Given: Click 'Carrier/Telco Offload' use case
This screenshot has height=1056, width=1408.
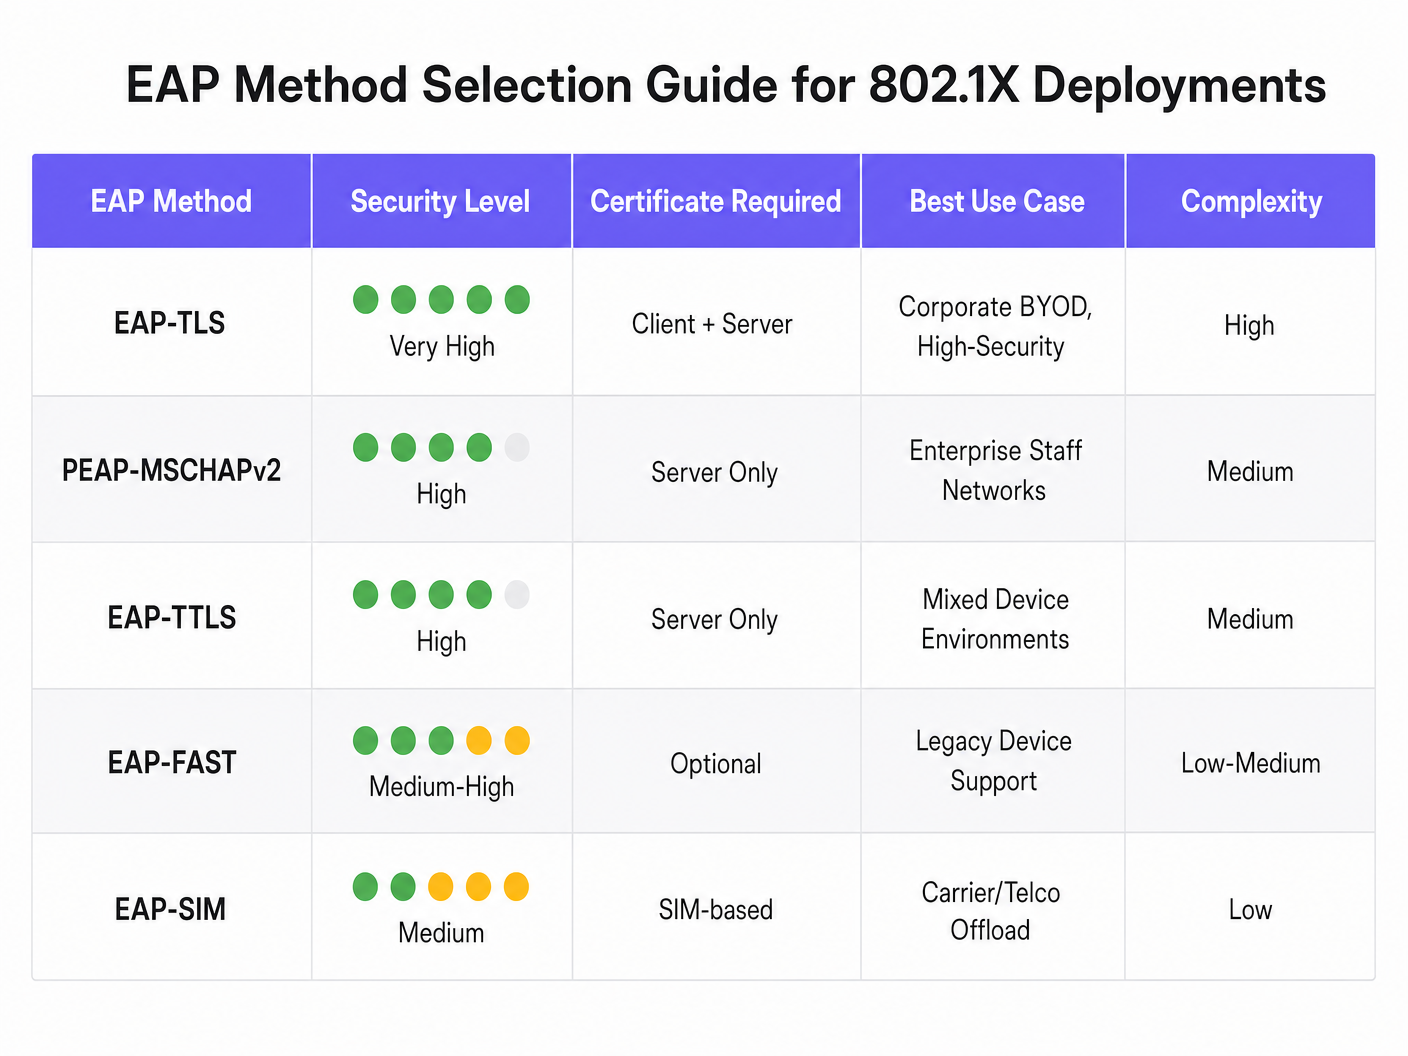Looking at the screenshot, I should 990,910.
